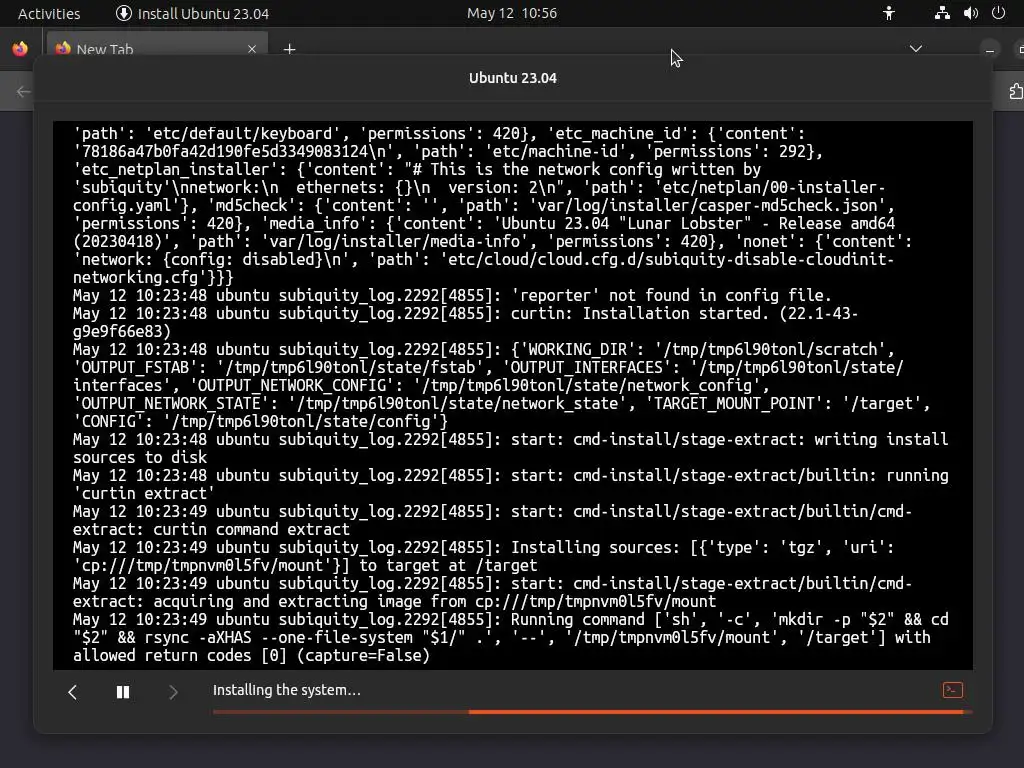Click the network status icon
1024x768 pixels.
(x=942, y=13)
